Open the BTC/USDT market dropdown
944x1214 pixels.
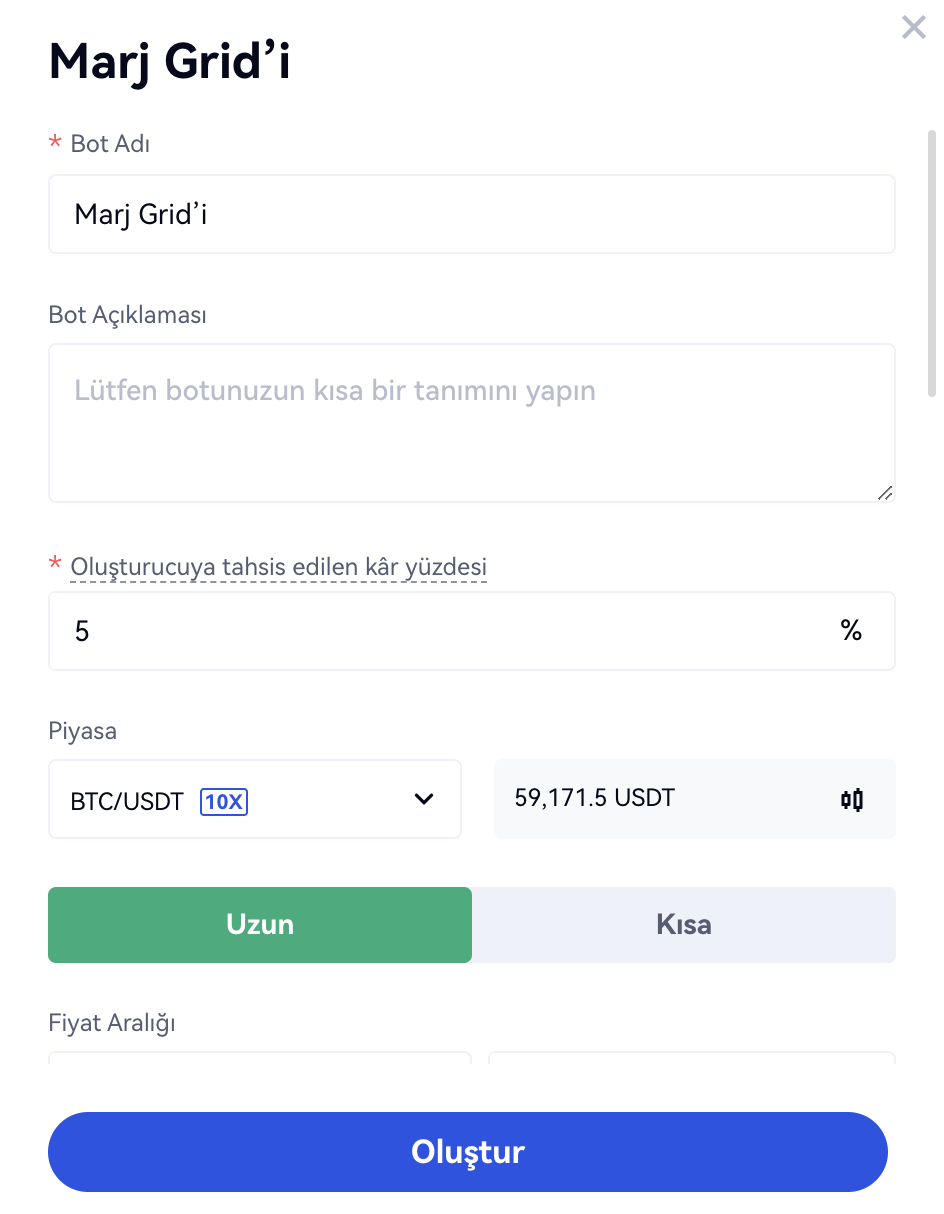(x=254, y=799)
